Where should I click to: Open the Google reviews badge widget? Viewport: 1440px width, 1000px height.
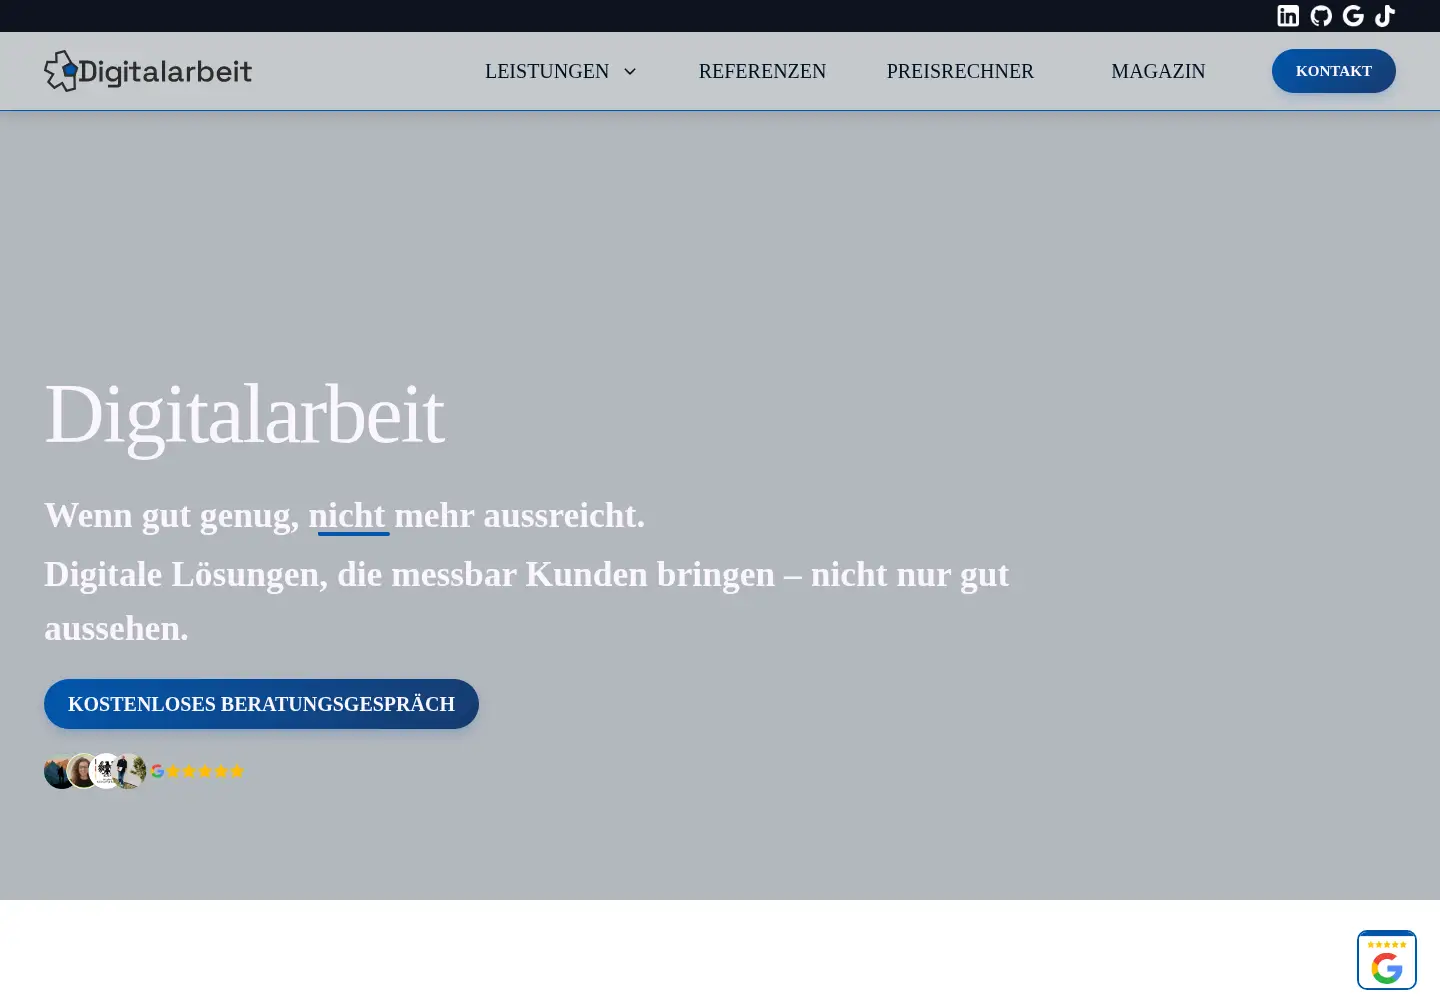coord(1387,960)
